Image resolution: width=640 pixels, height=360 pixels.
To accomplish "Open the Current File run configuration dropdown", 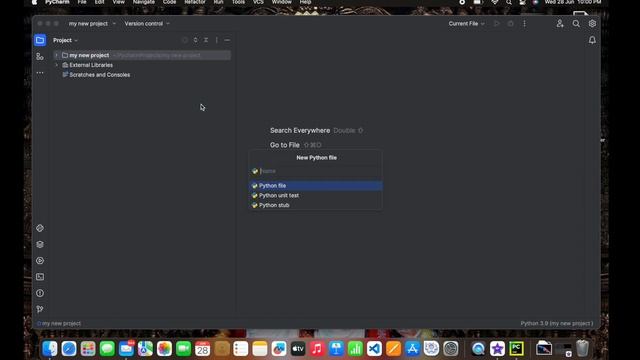I will click(467, 24).
